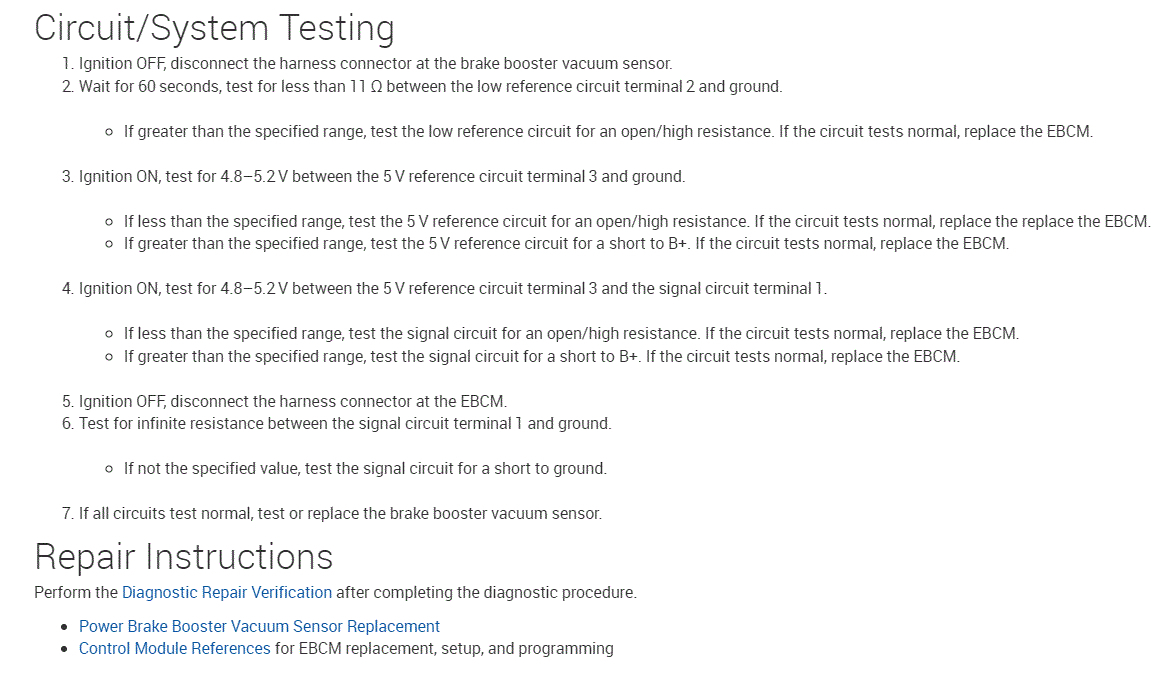Click the 5 V reference short to B+ bullet
1169x690 pixels.
click(x=566, y=243)
